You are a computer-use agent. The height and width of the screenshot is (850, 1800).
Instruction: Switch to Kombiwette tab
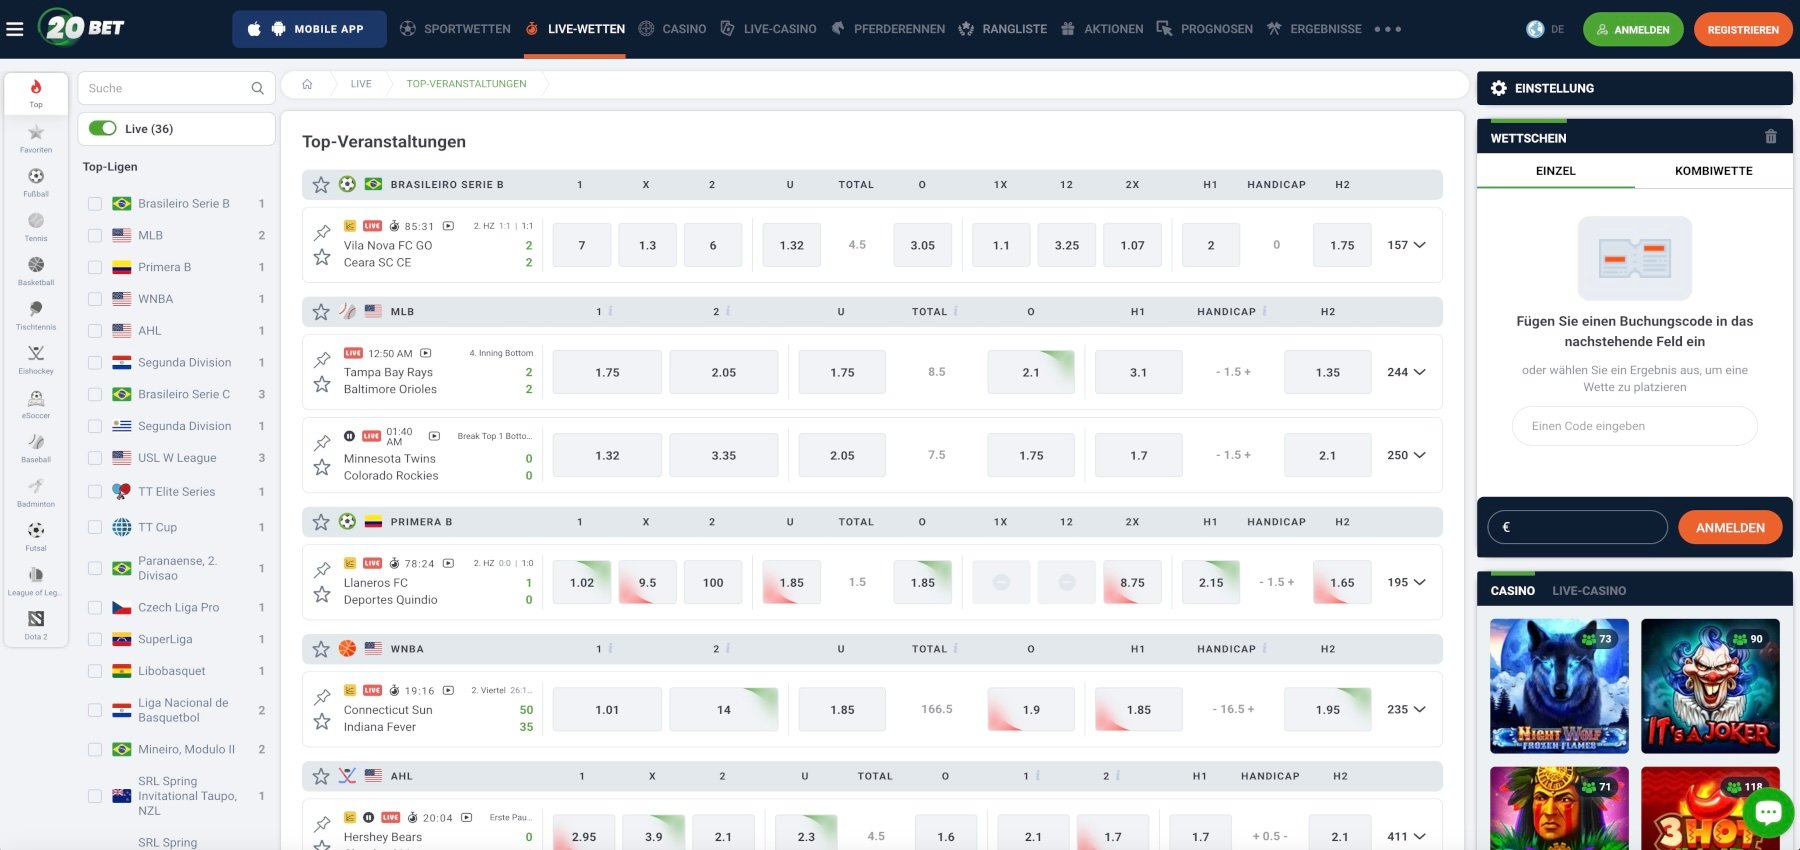pos(1713,171)
